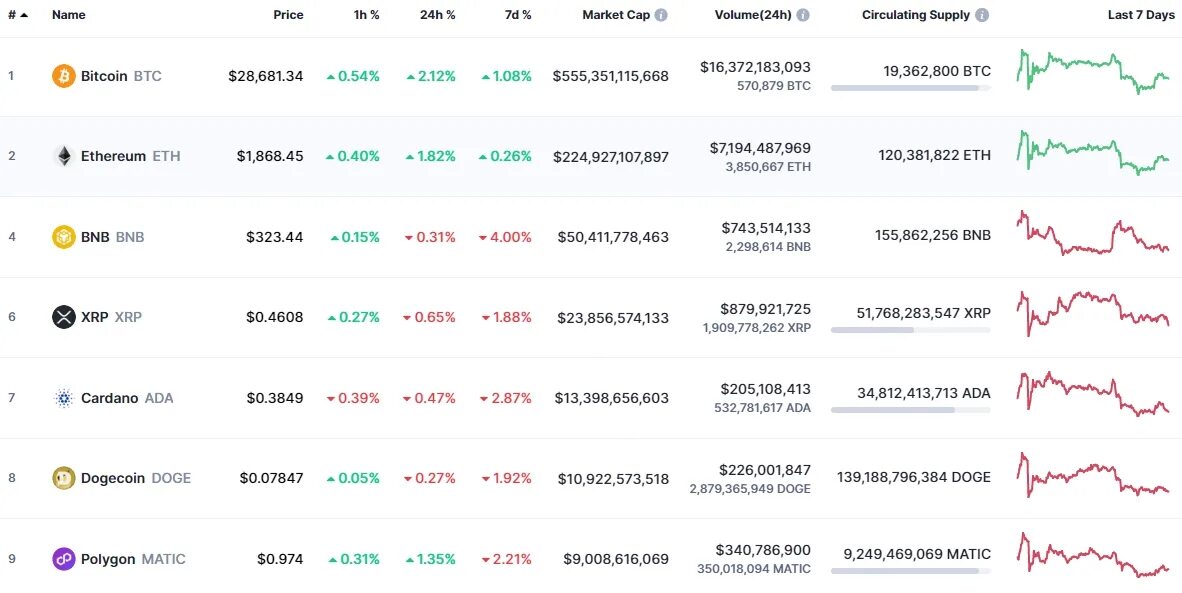Sort by the 7d % column header
This screenshot has height=593, width=1182.
(x=516, y=15)
